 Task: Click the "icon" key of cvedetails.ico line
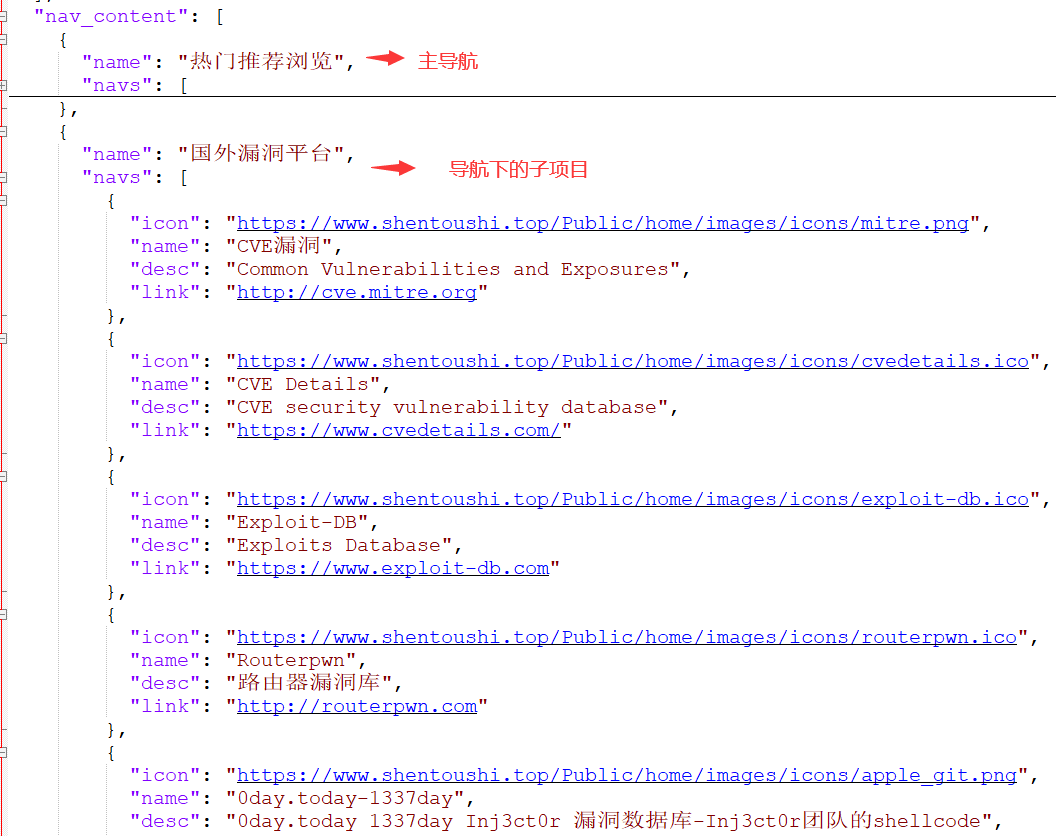(x=166, y=362)
